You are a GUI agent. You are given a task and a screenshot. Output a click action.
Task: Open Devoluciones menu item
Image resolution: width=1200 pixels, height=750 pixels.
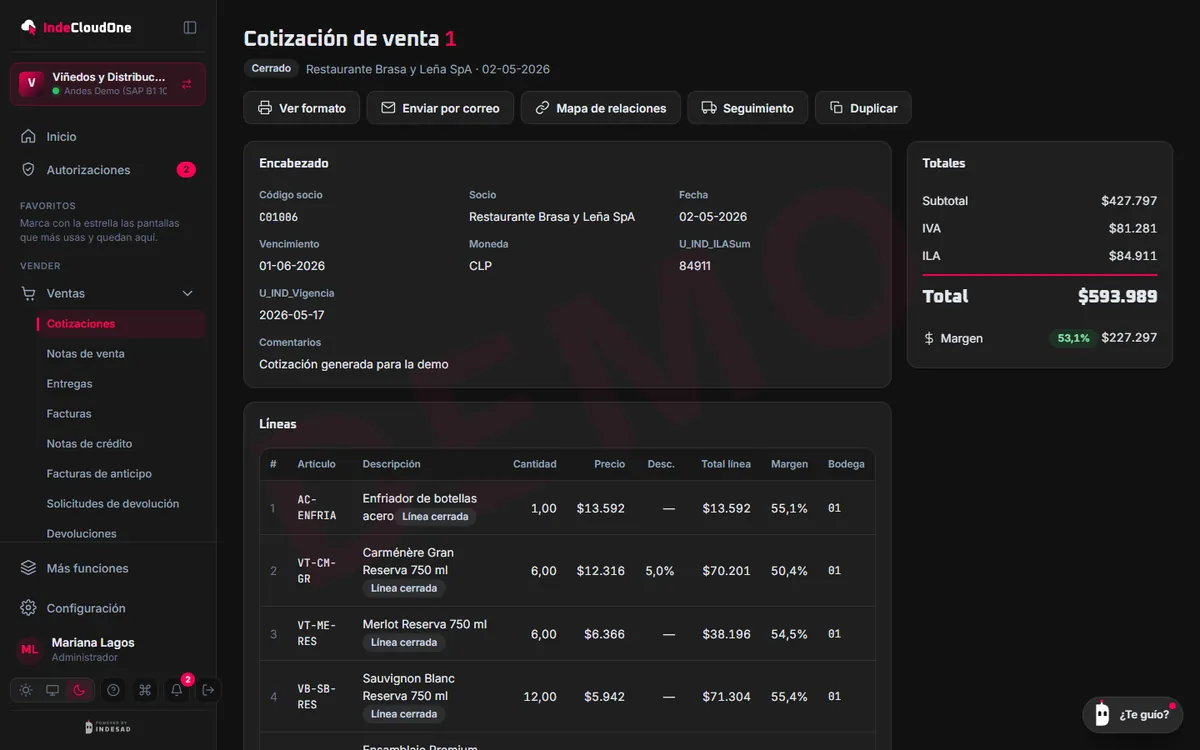(x=81, y=534)
